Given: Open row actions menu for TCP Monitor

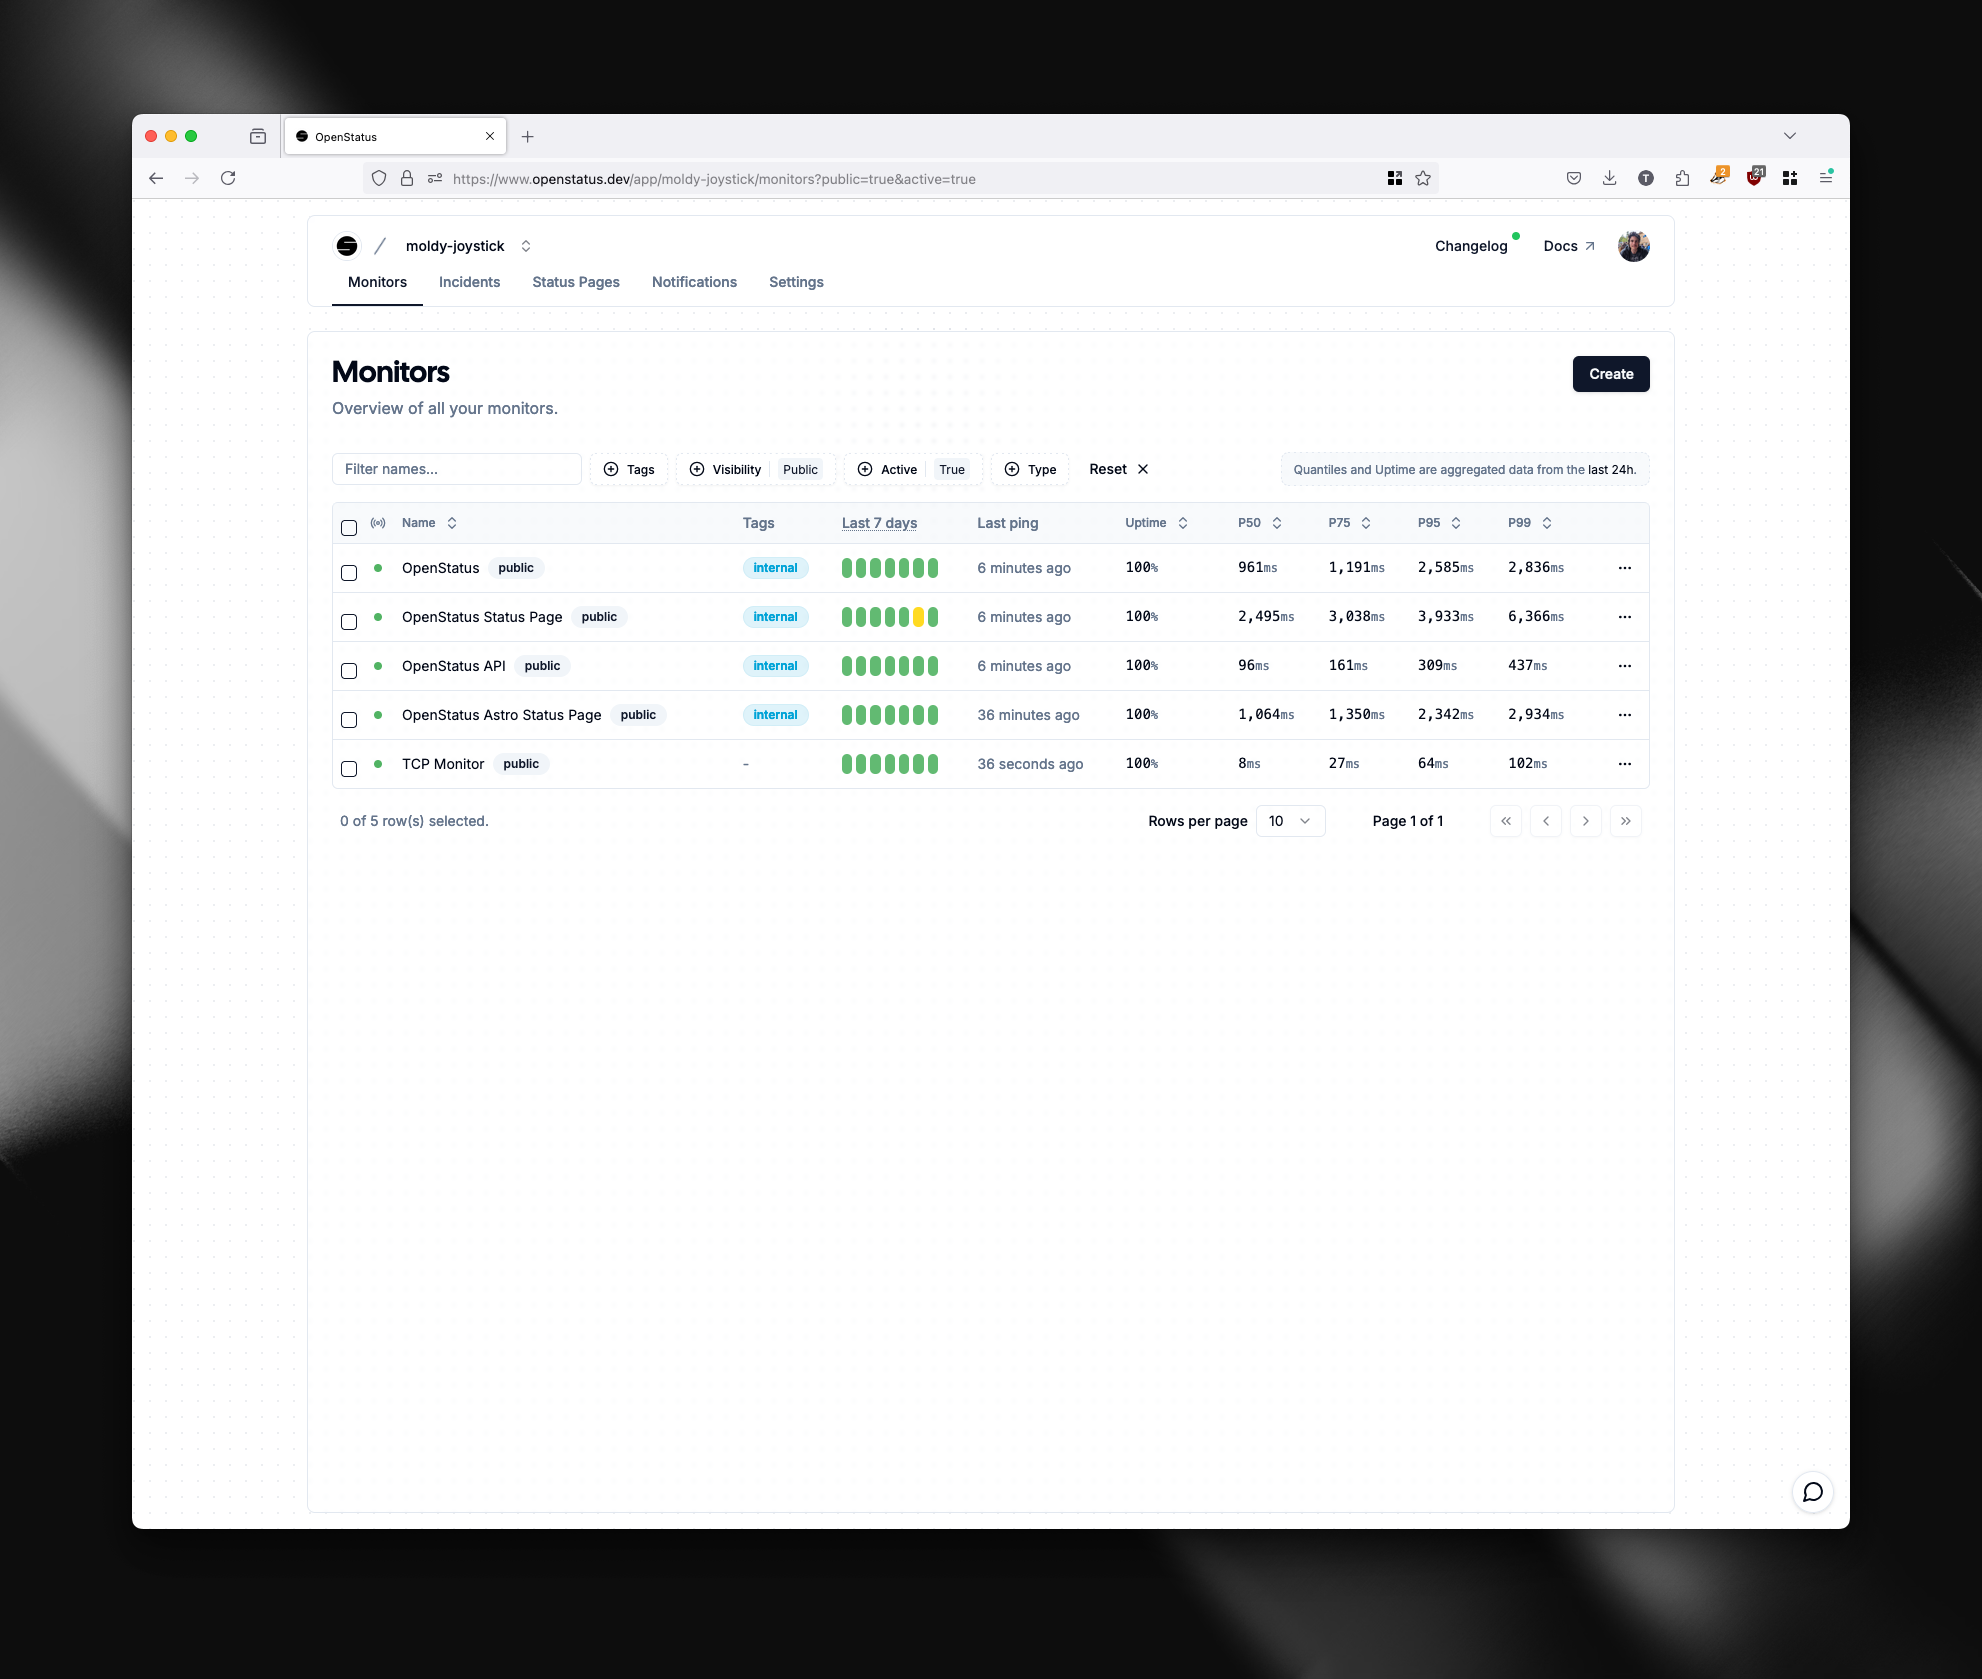Looking at the screenshot, I should point(1624,764).
